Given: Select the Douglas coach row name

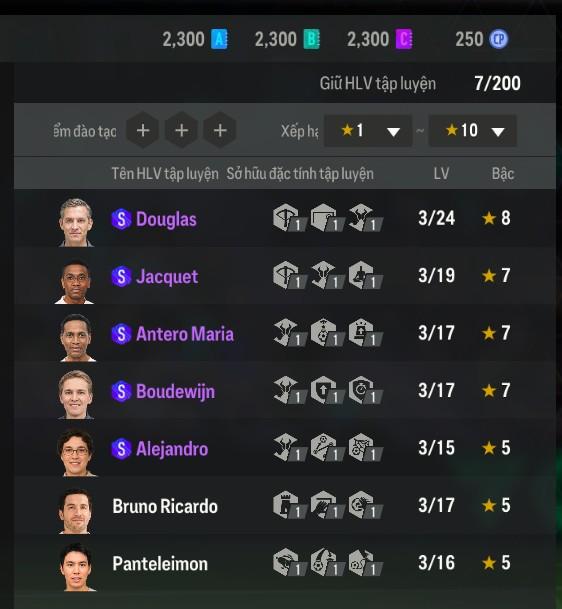Looking at the screenshot, I should pos(166,219).
